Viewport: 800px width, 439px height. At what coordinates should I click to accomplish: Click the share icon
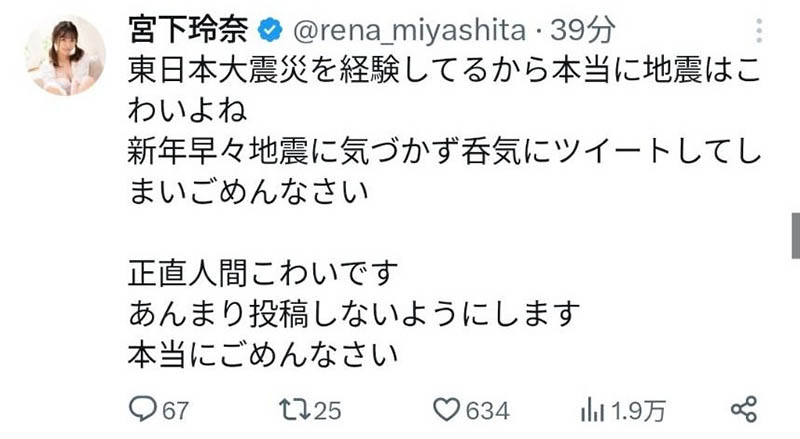click(742, 409)
